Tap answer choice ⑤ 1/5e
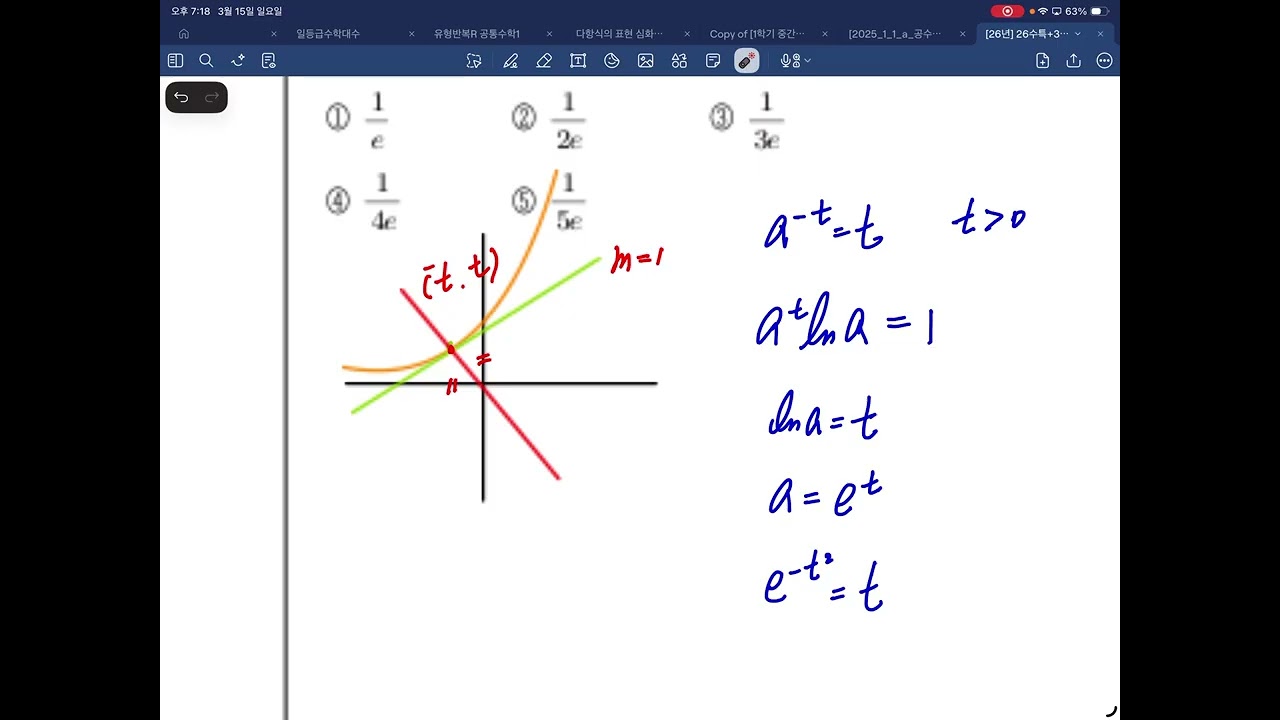The image size is (1280, 720). pos(548,202)
